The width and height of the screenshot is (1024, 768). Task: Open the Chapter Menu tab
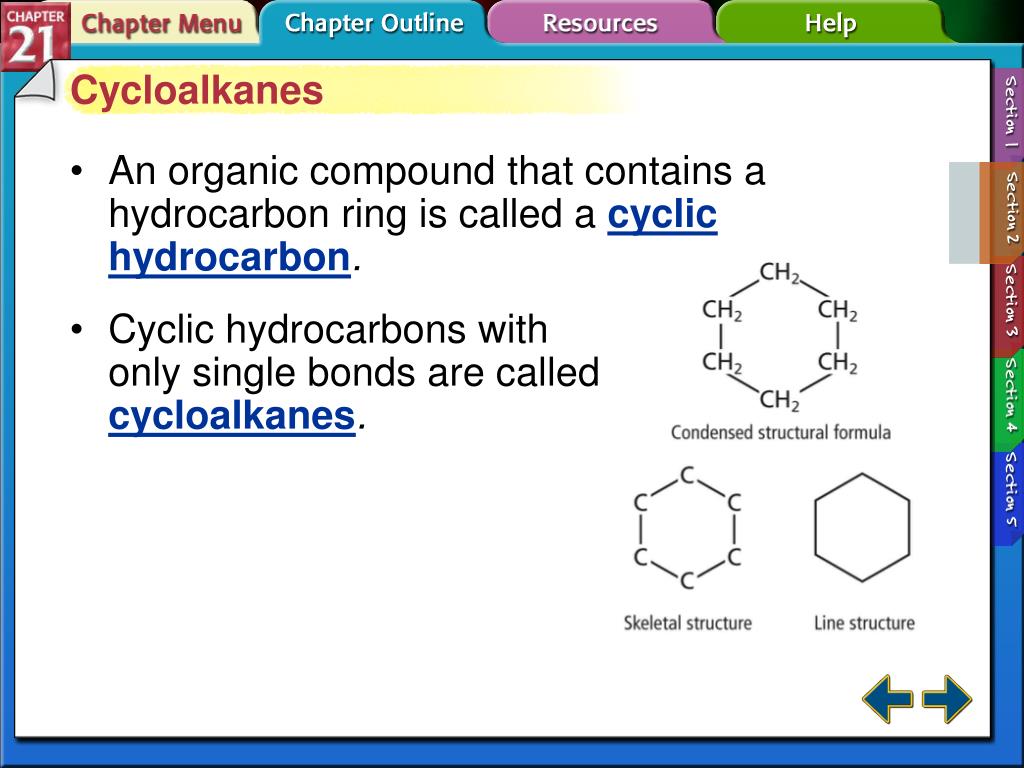pos(162,24)
